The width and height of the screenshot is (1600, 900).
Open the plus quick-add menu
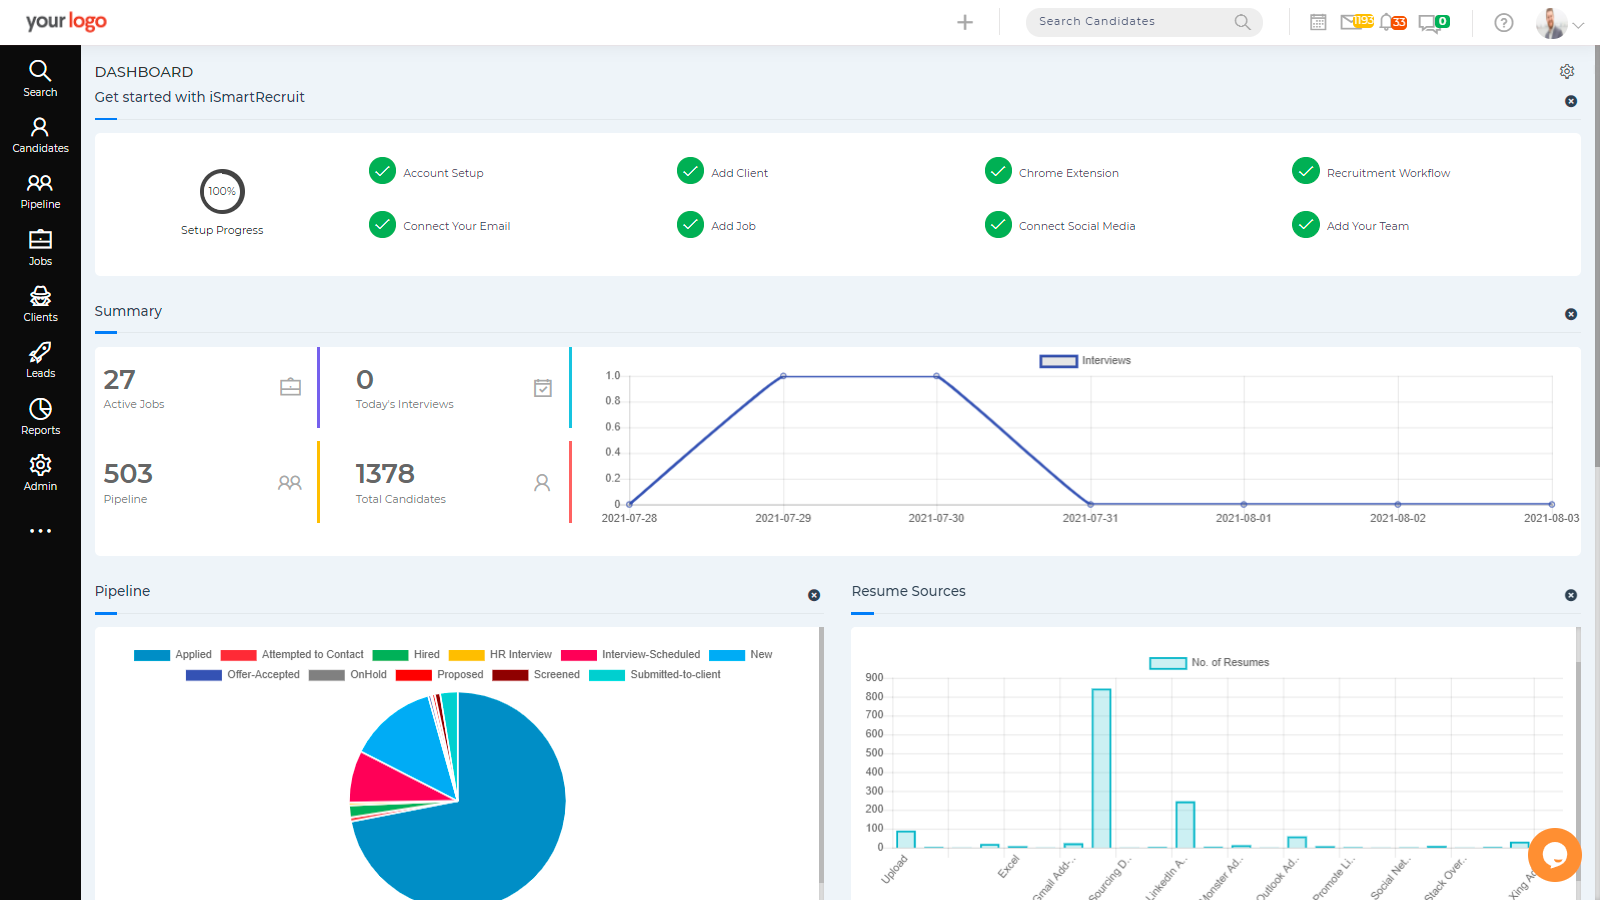965,22
